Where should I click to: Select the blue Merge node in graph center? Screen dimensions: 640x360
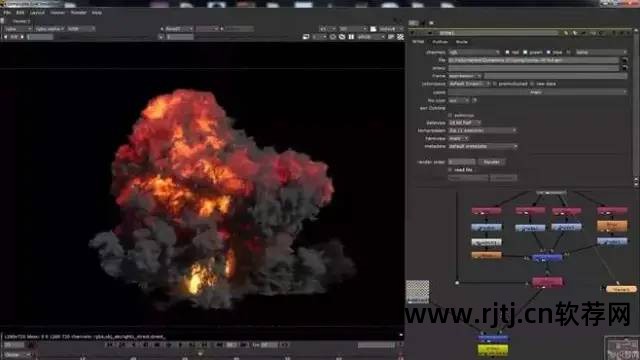pyautogui.click(x=547, y=258)
